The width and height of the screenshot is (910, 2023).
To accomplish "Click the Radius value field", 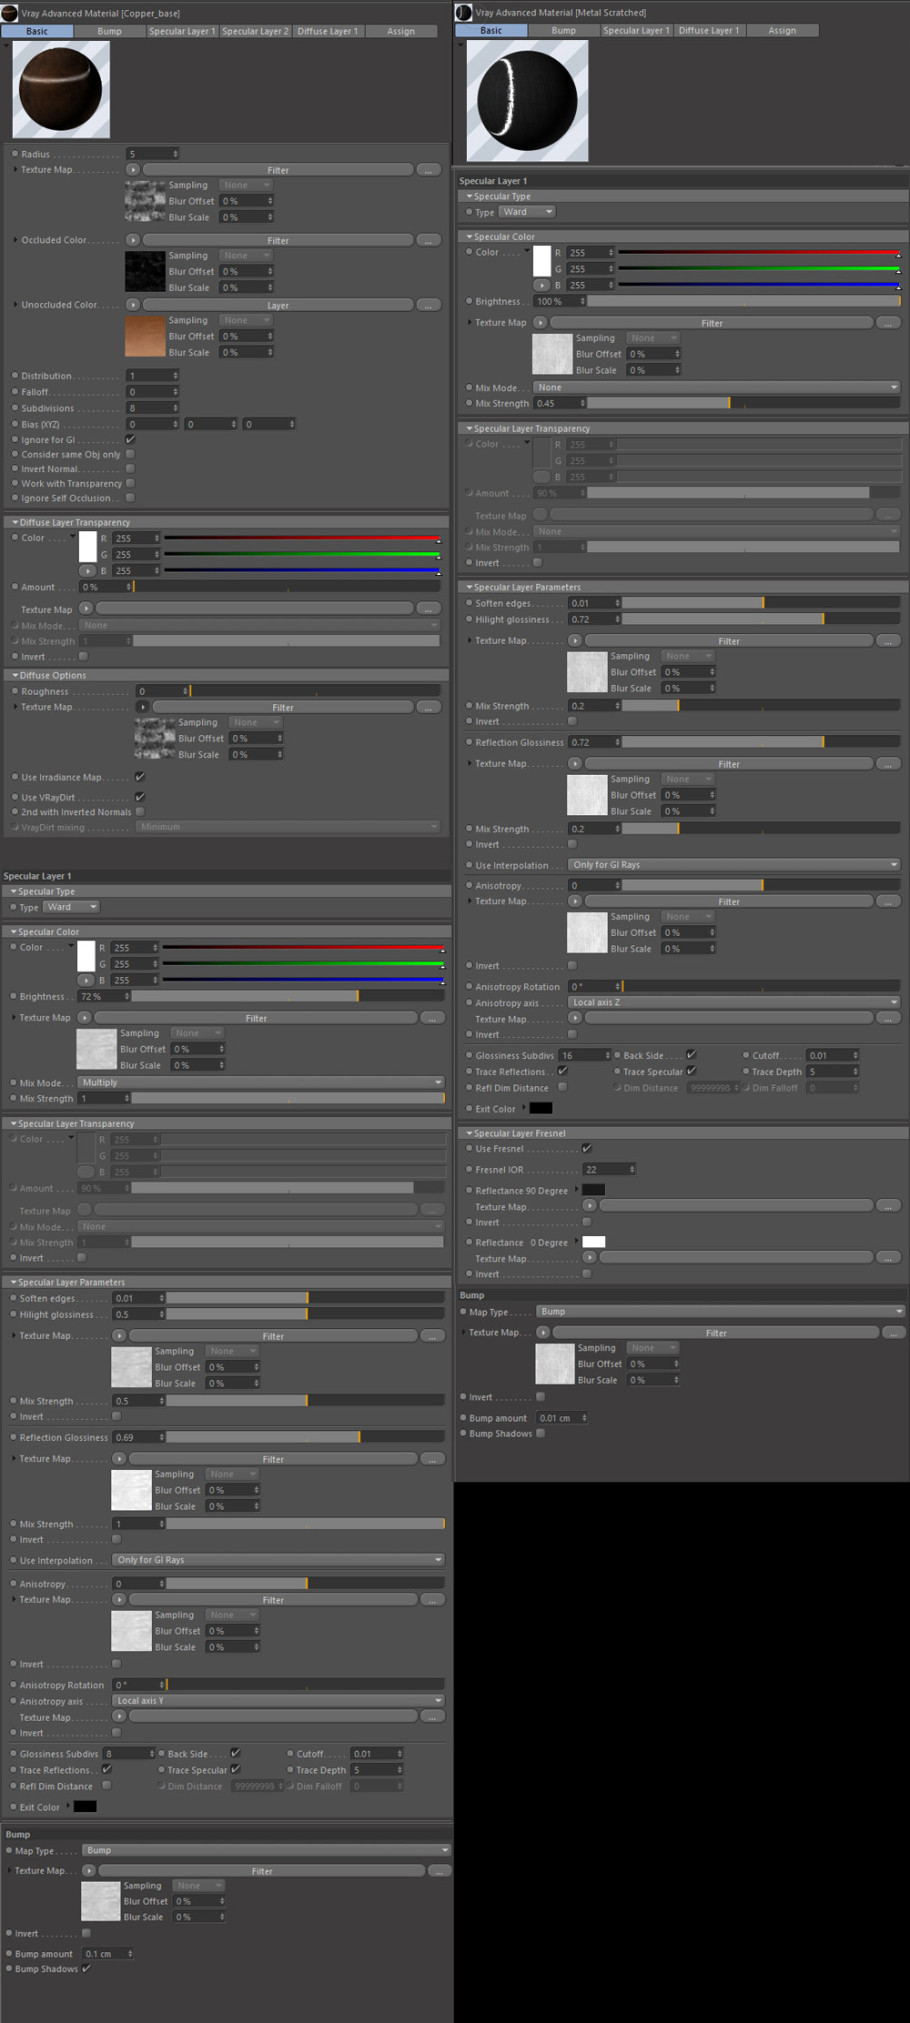I will 152,154.
